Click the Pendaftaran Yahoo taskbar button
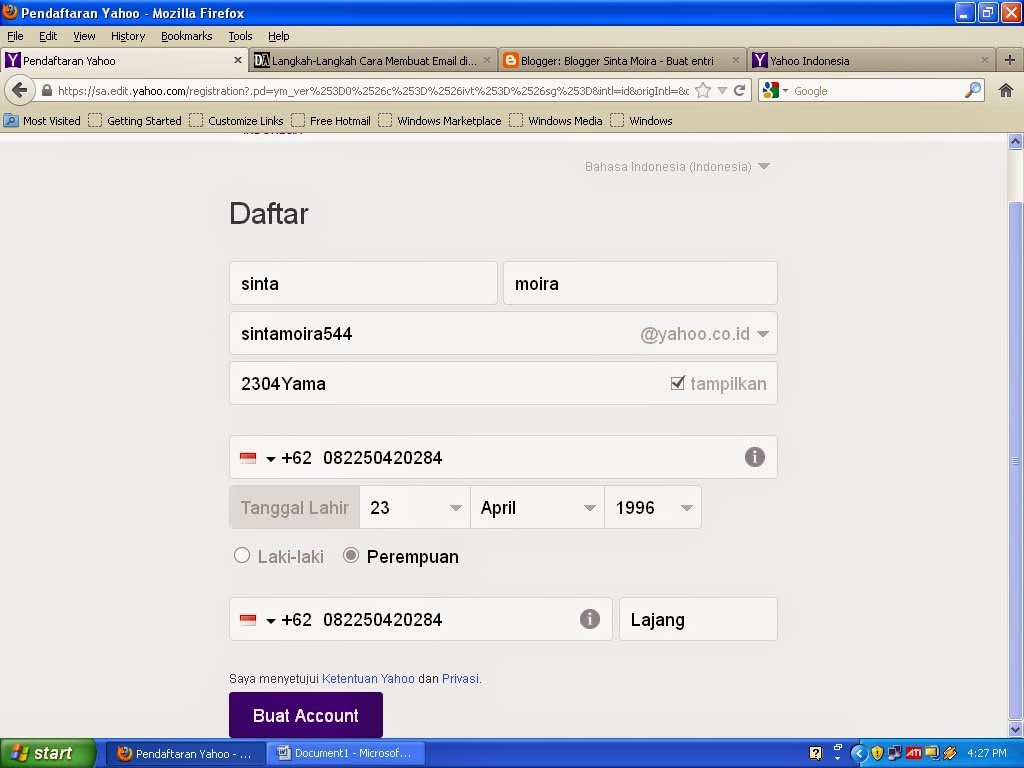Viewport: 1024px width, 768px height. tap(185, 753)
